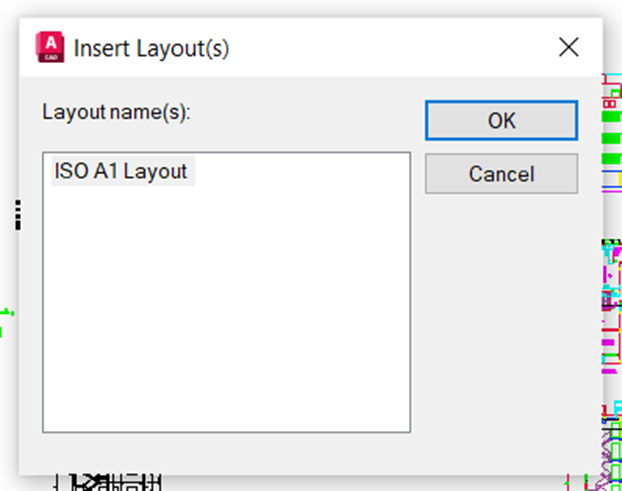The image size is (622, 491).
Task: Click the blank gray area beneath the list box
Action: tap(226, 453)
